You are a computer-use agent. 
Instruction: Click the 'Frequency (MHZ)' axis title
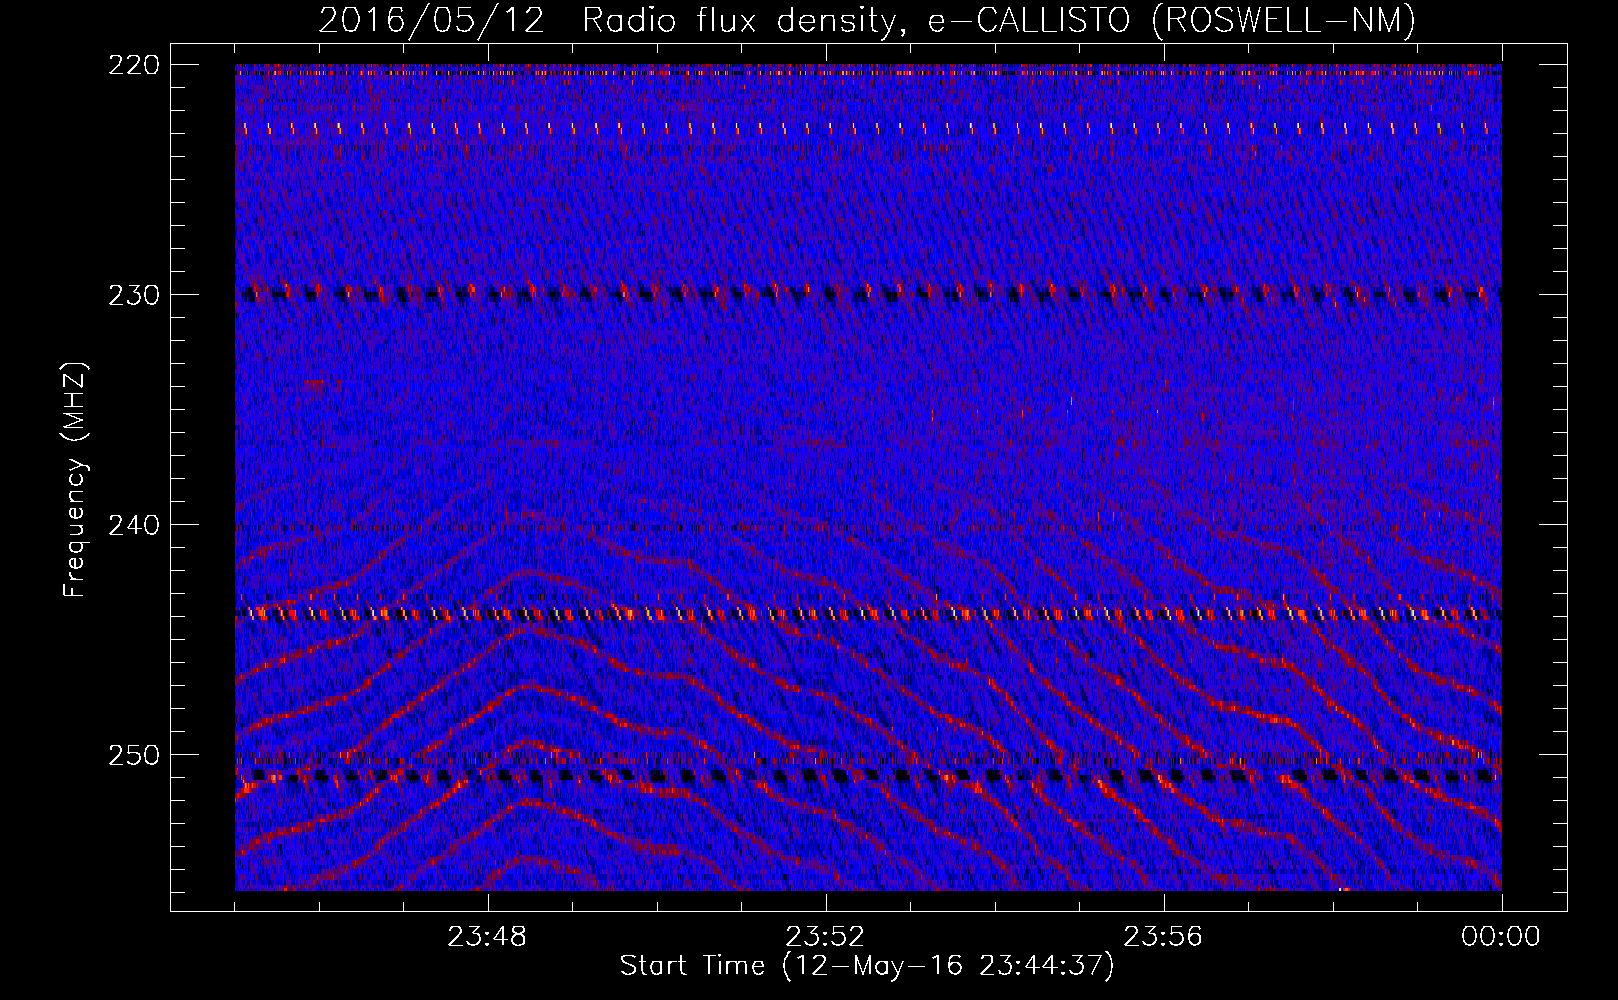point(75,479)
